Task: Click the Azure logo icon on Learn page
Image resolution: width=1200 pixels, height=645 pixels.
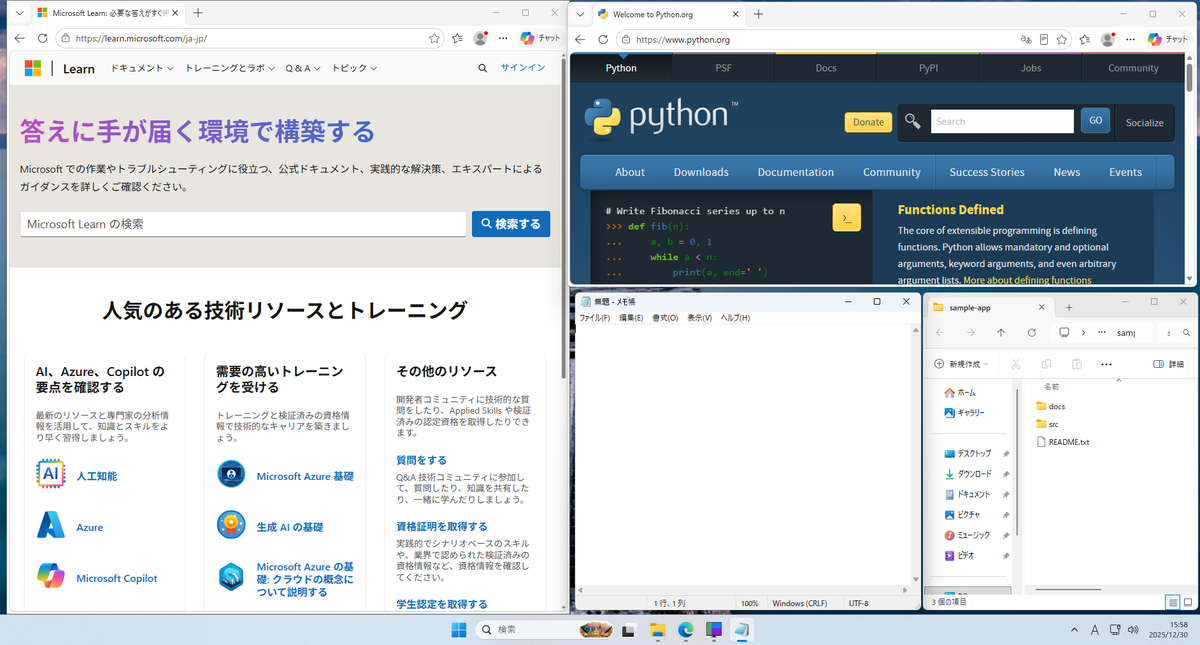Action: [51, 526]
